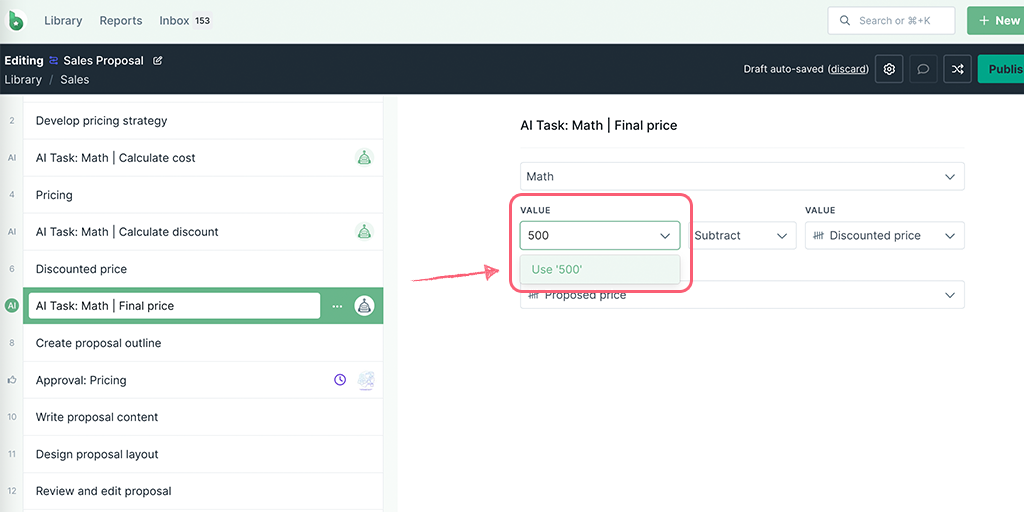
Task: Click the green AI badge beside Final price
Action: 12,306
